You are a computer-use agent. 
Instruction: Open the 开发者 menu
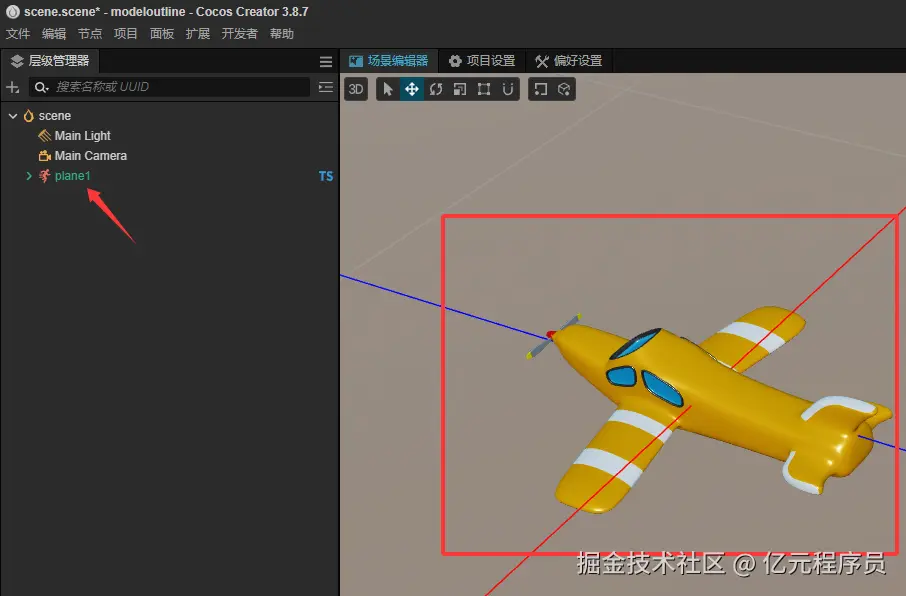tap(239, 34)
